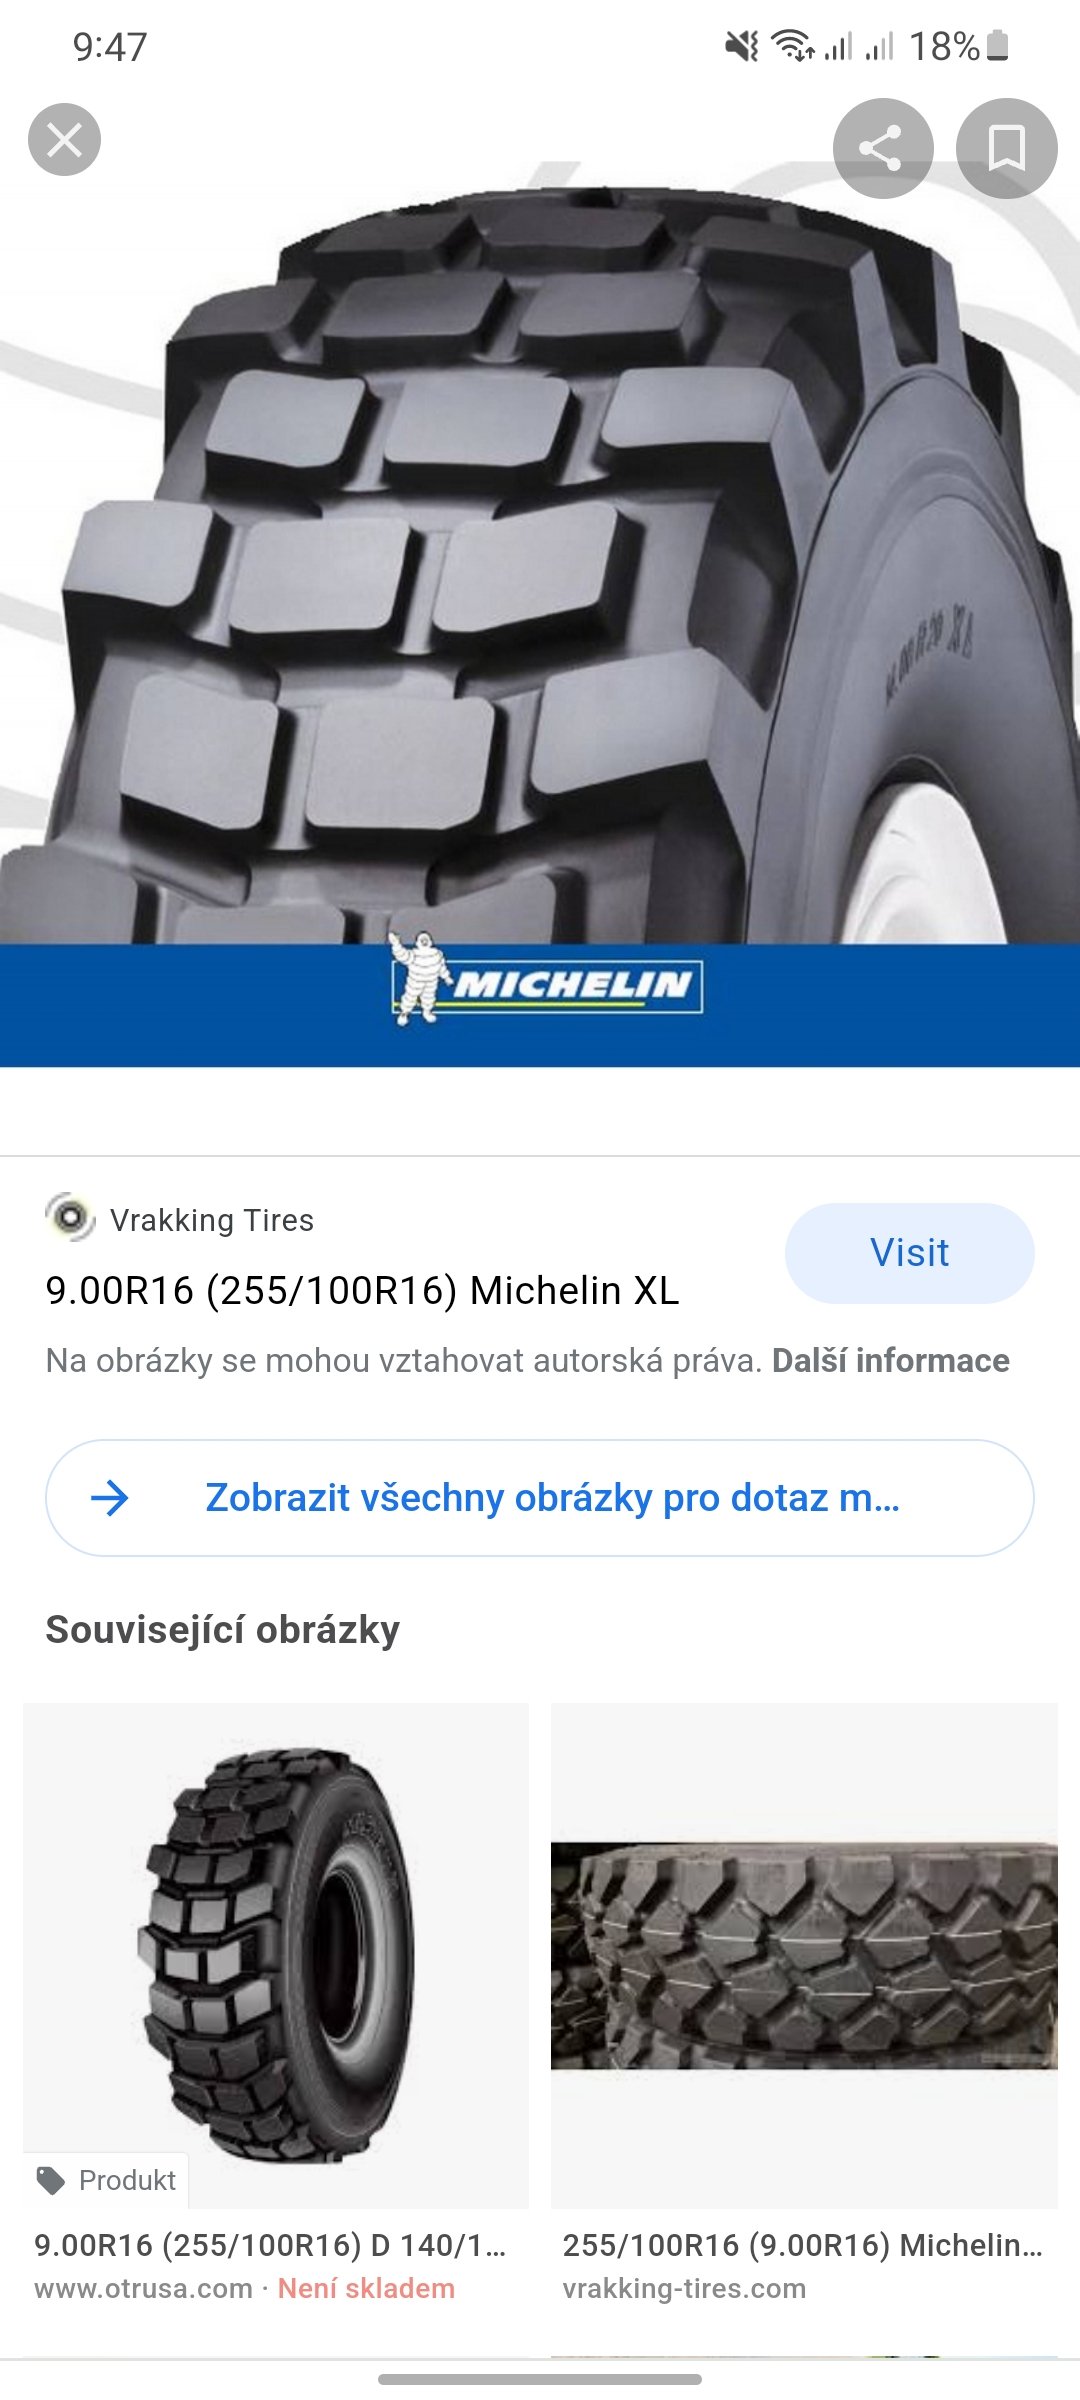Click the Visit button
This screenshot has height=2400, width=1080.
pyautogui.click(x=909, y=1253)
